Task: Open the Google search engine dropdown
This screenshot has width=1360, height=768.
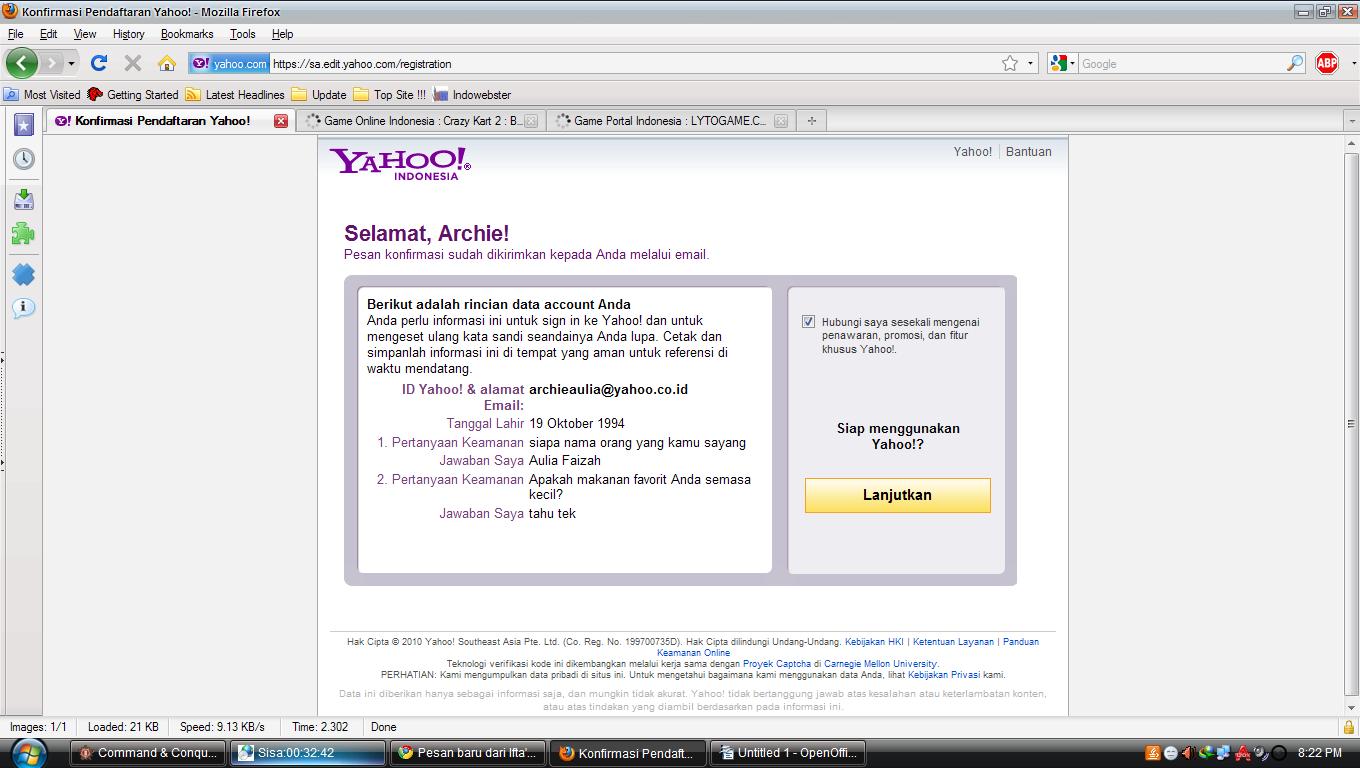Action: coord(1062,63)
